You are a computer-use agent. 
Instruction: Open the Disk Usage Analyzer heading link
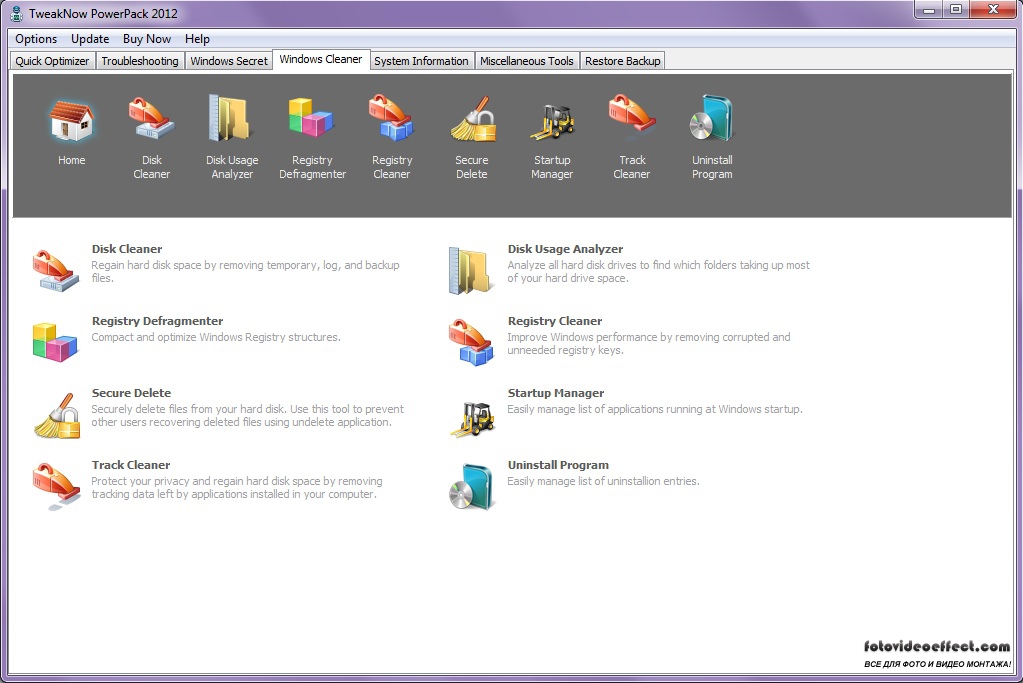point(565,249)
